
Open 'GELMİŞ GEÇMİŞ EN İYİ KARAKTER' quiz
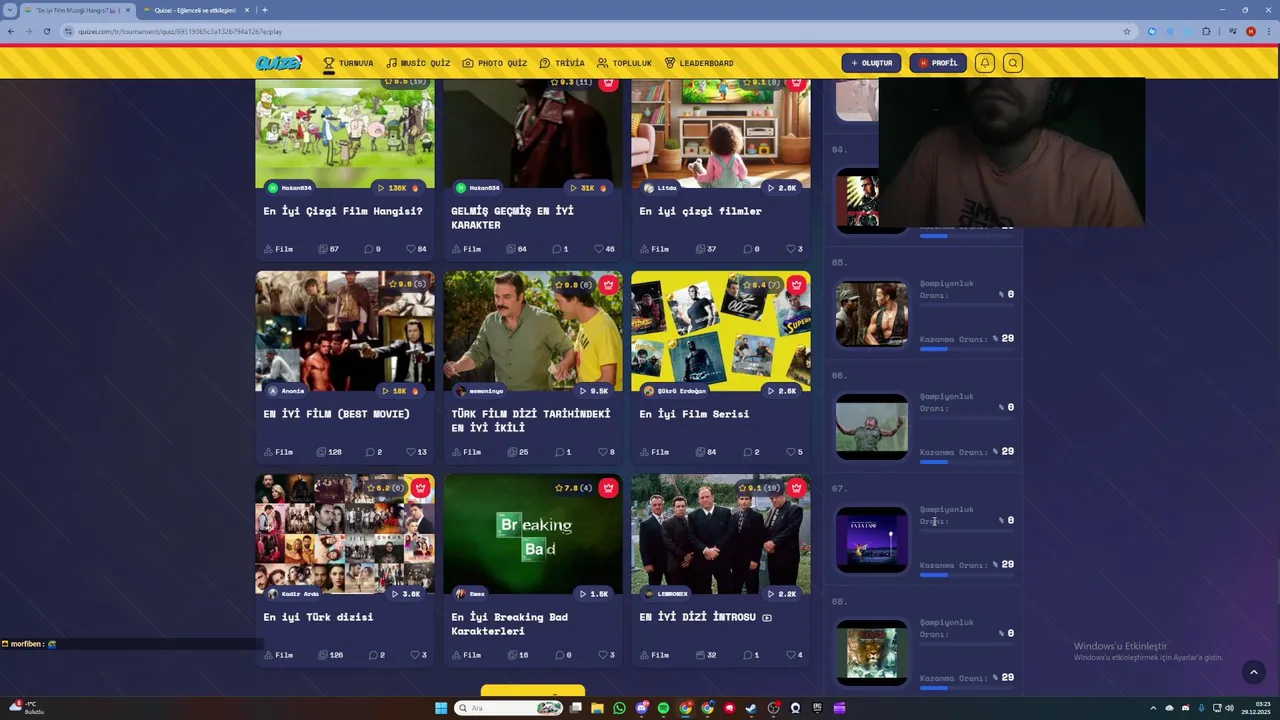coord(513,218)
